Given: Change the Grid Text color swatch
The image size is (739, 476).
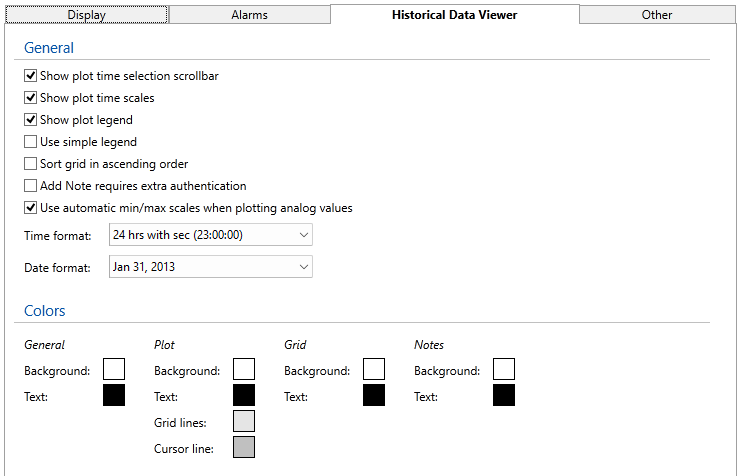Looking at the screenshot, I should (x=374, y=395).
